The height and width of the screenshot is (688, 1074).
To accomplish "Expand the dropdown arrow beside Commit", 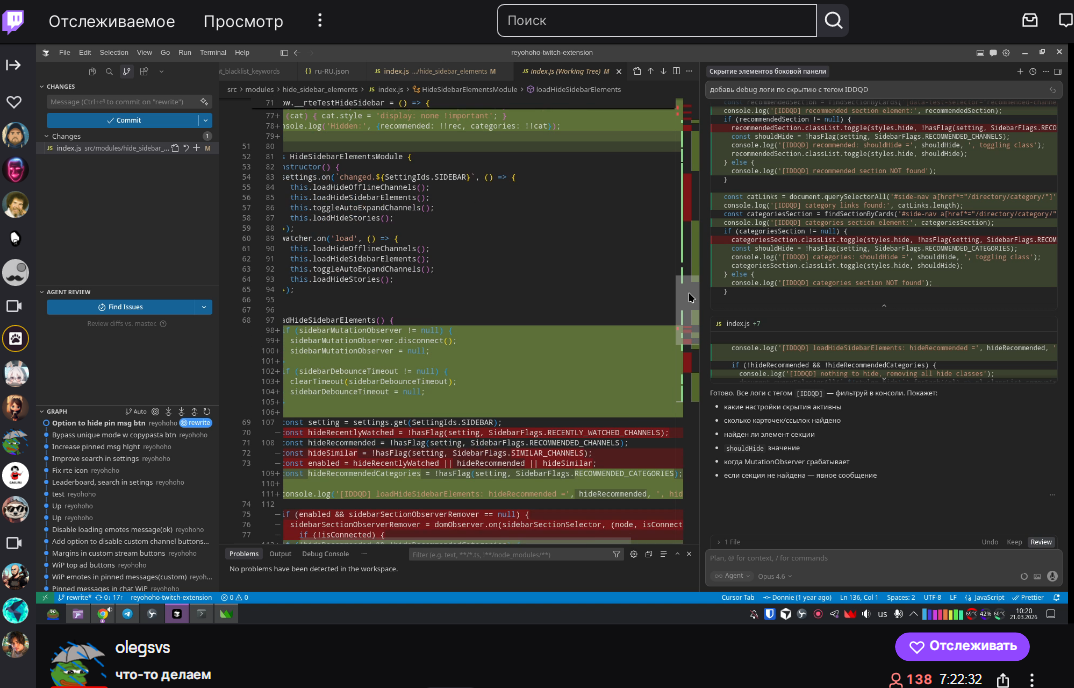I will (x=205, y=120).
